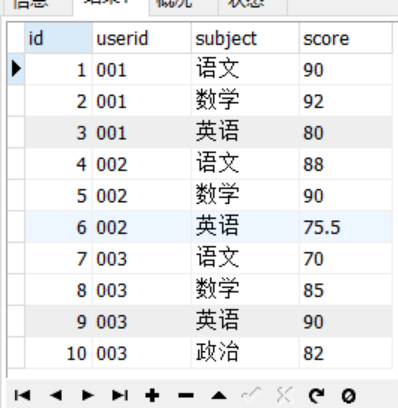This screenshot has height=408, width=398.
Task: Go to next record arrow
Action: pos(88,396)
